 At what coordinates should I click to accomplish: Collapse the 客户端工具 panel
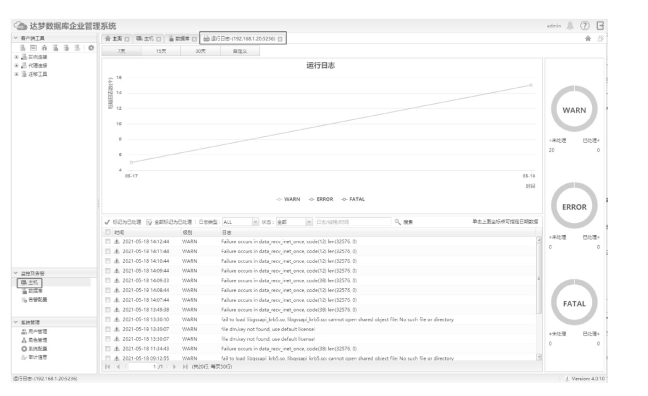pyautogui.click(x=16, y=38)
